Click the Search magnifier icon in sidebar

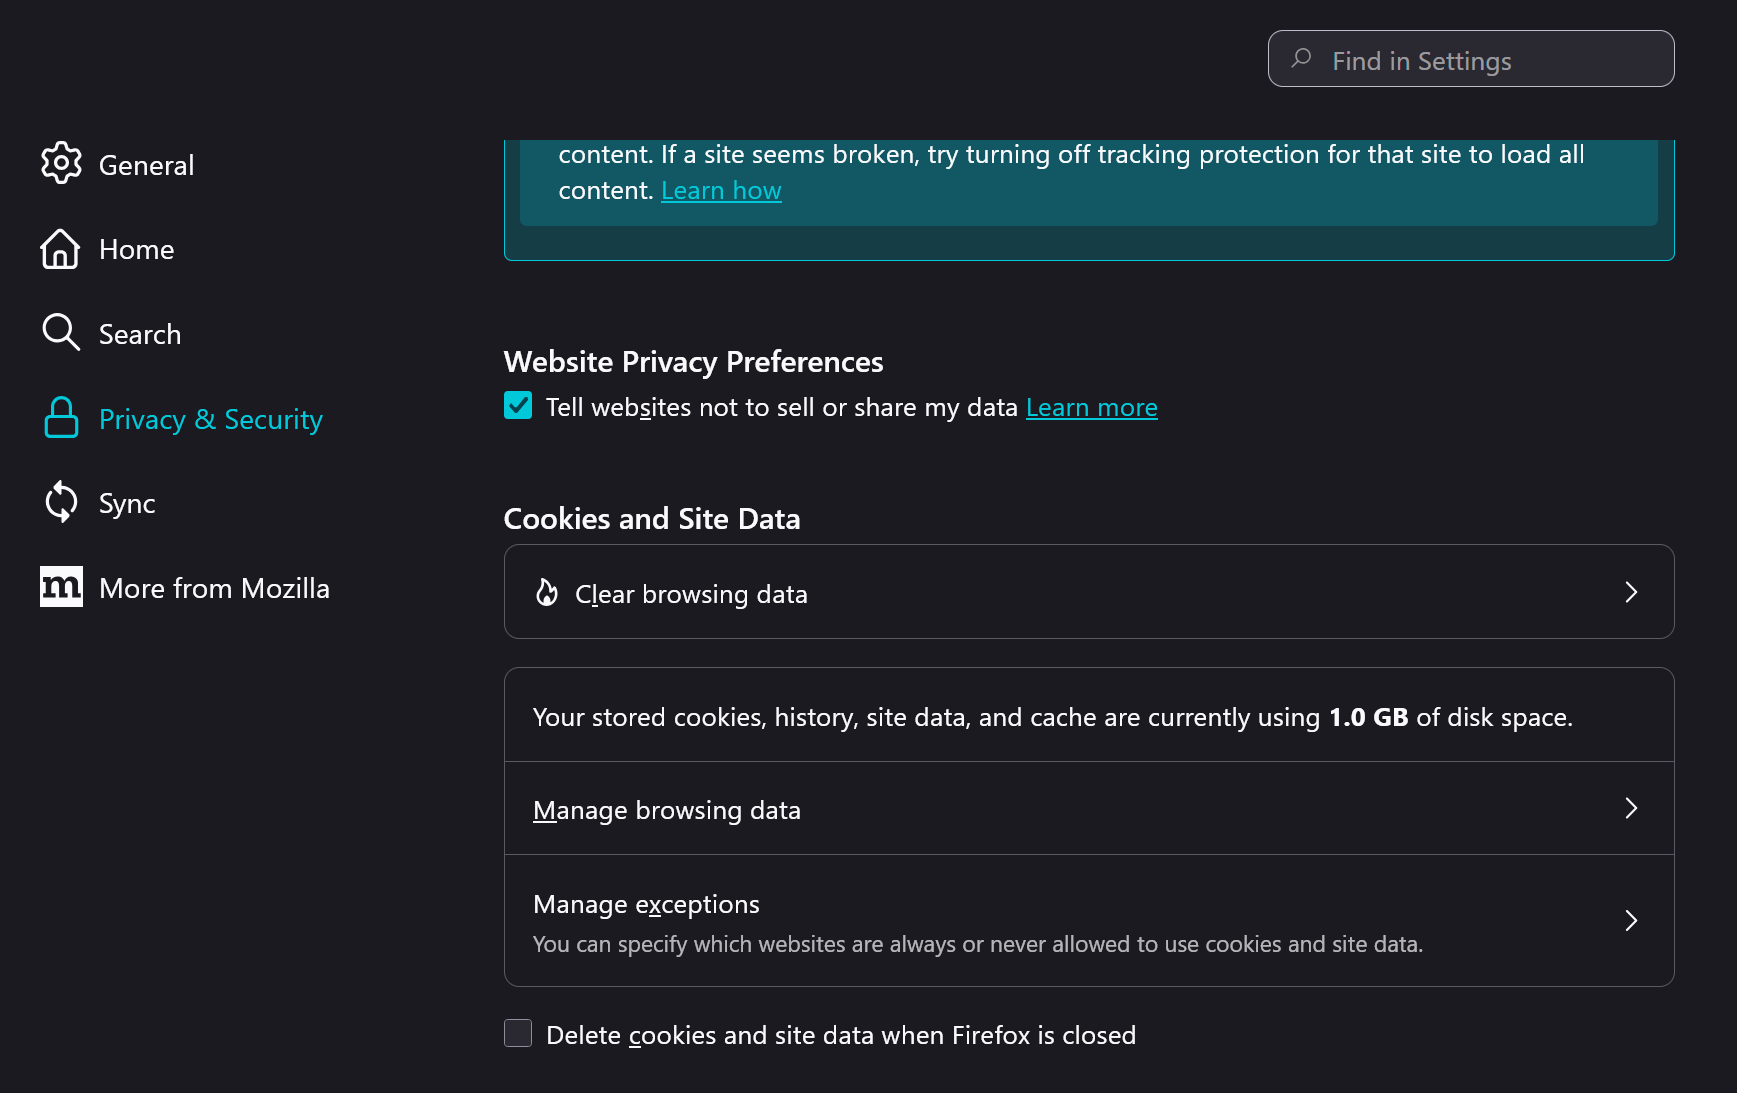[61, 333]
